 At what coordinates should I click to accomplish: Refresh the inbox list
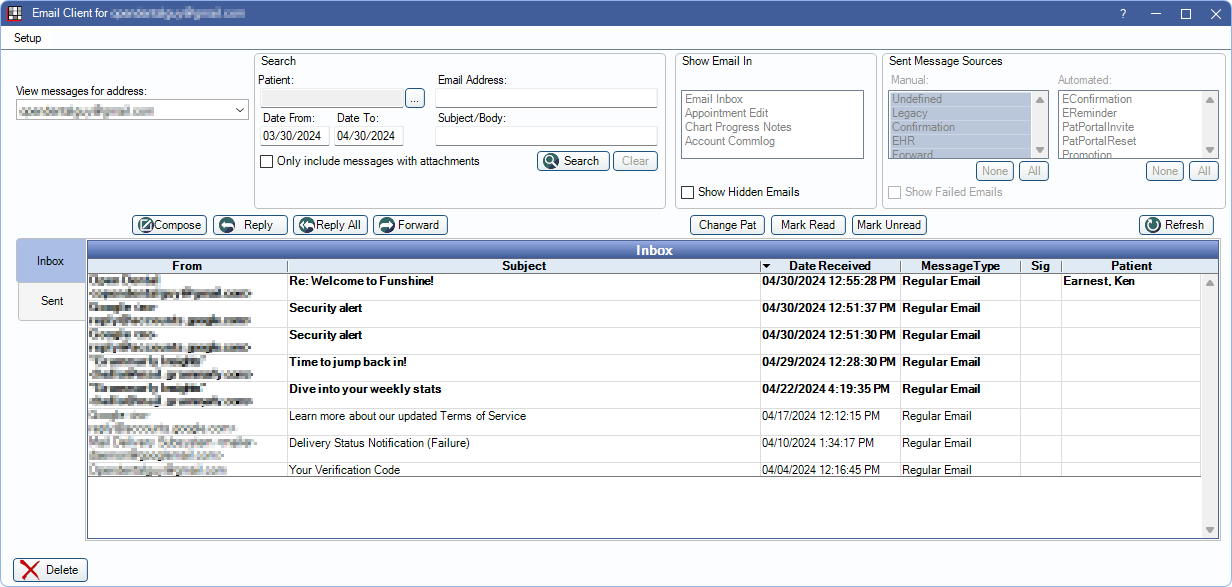[x=1176, y=224]
